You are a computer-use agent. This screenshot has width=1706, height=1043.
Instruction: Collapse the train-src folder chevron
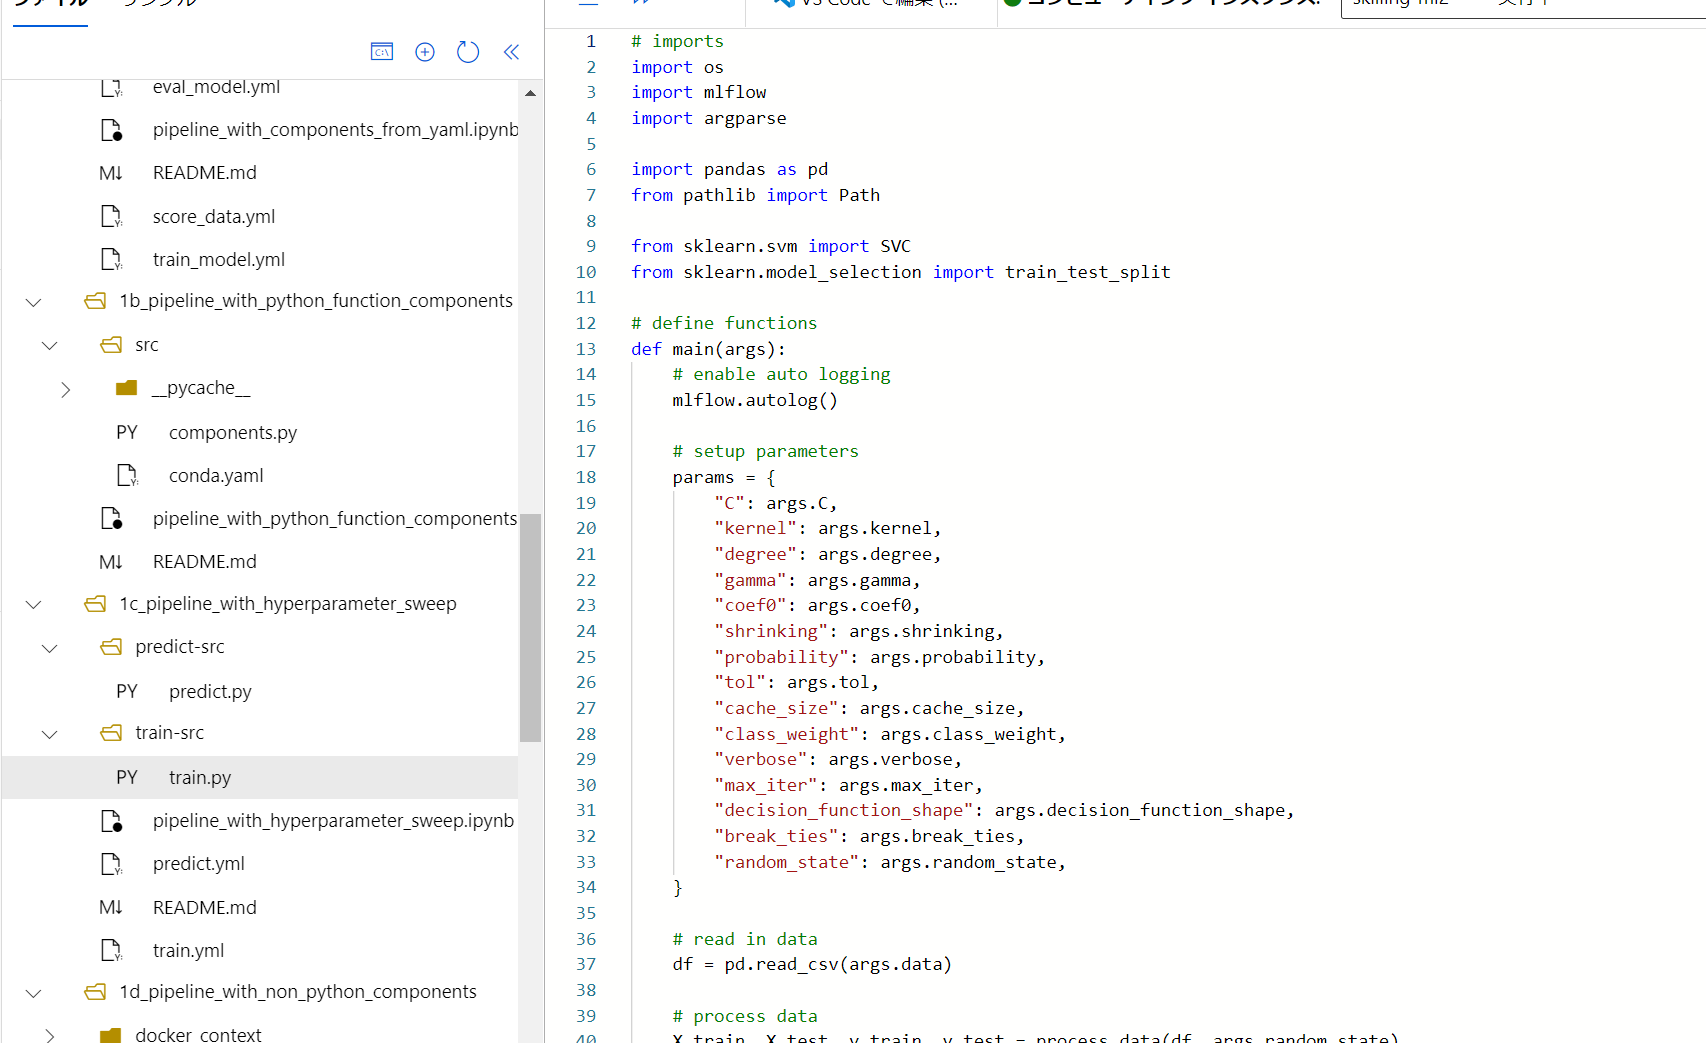click(49, 734)
